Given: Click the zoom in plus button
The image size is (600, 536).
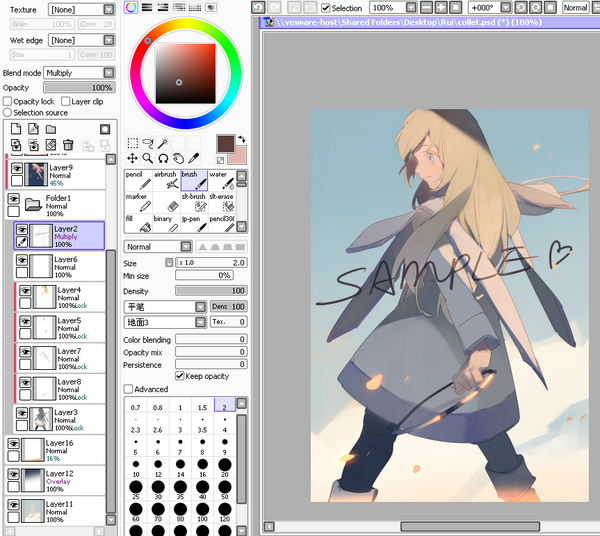Looking at the screenshot, I should click(440, 7).
